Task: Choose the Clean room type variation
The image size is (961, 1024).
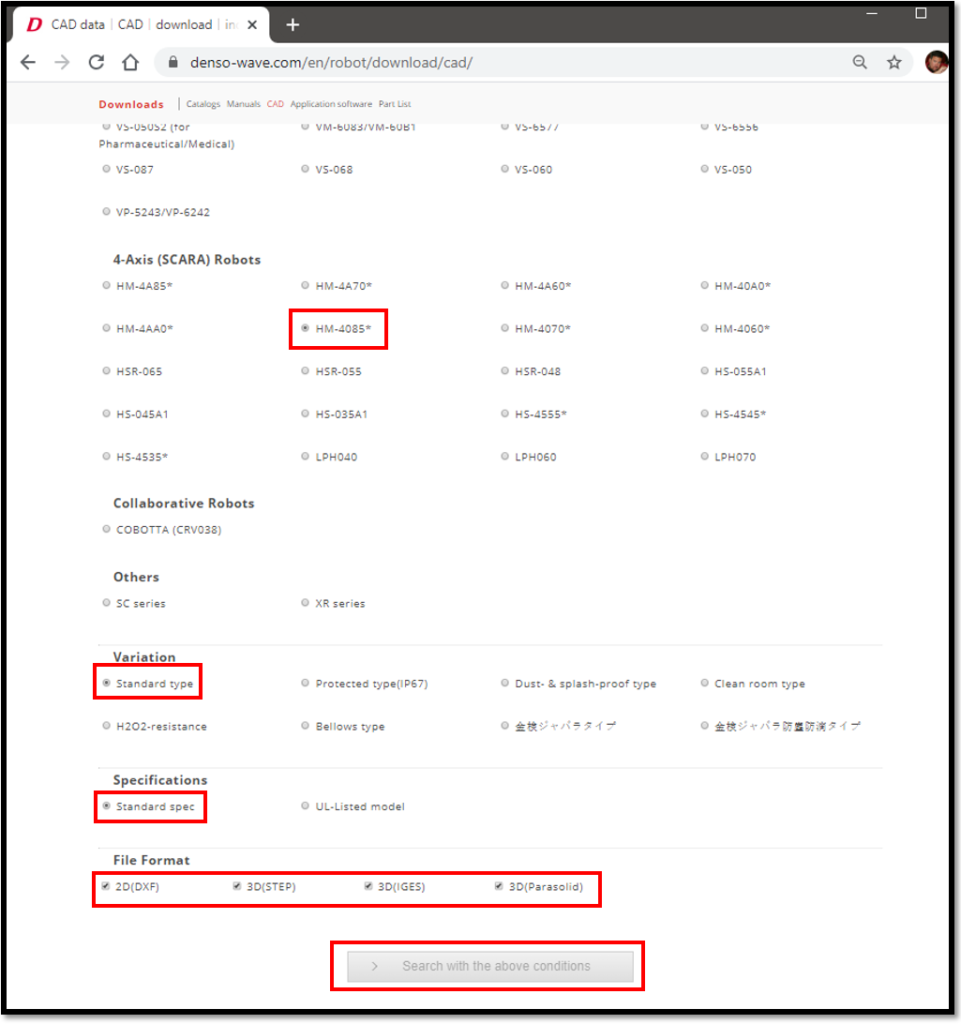Action: point(704,683)
